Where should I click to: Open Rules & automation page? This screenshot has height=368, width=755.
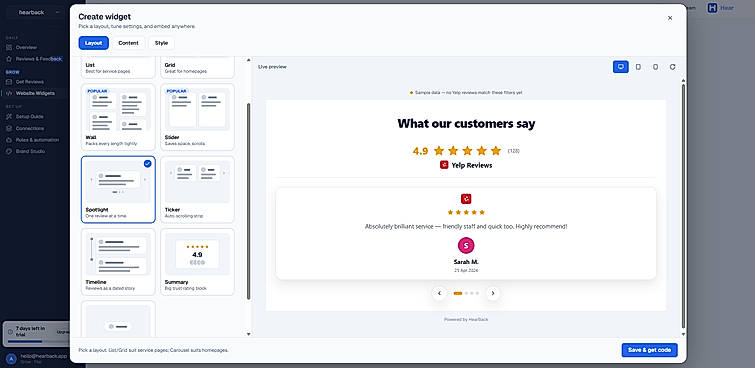point(37,140)
